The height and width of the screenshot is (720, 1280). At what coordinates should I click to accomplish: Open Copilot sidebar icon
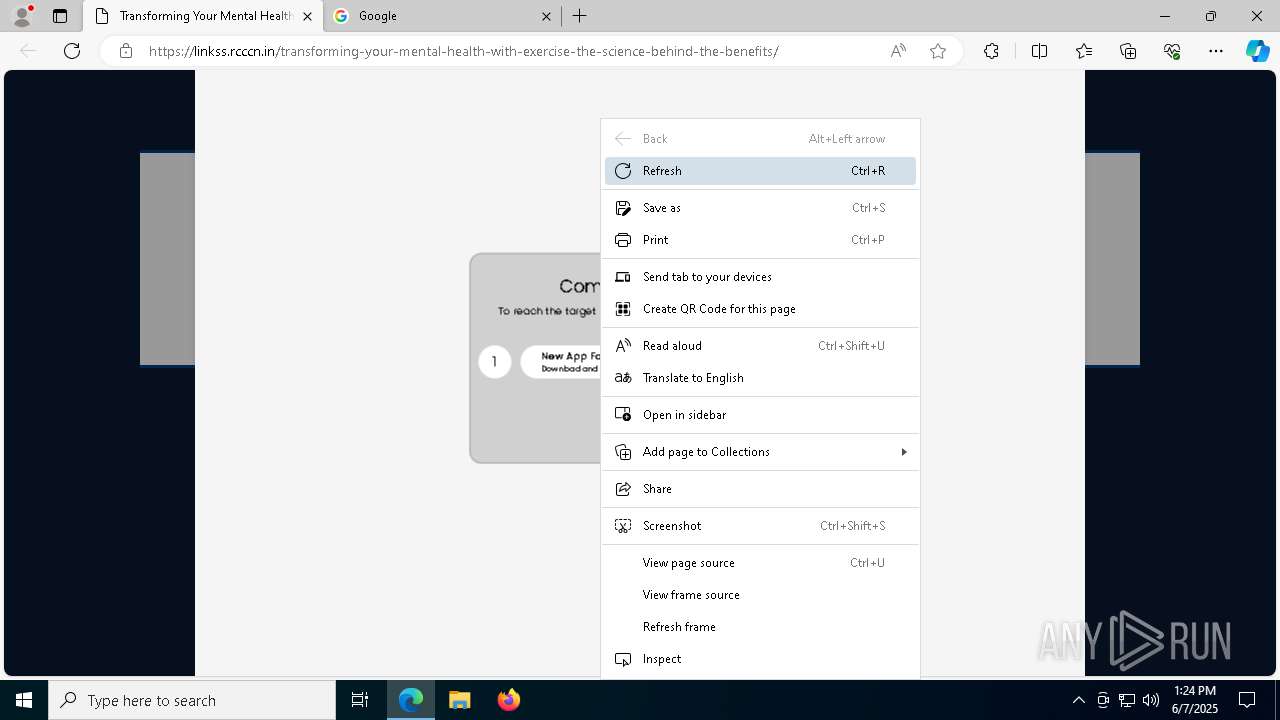pos(1257,51)
